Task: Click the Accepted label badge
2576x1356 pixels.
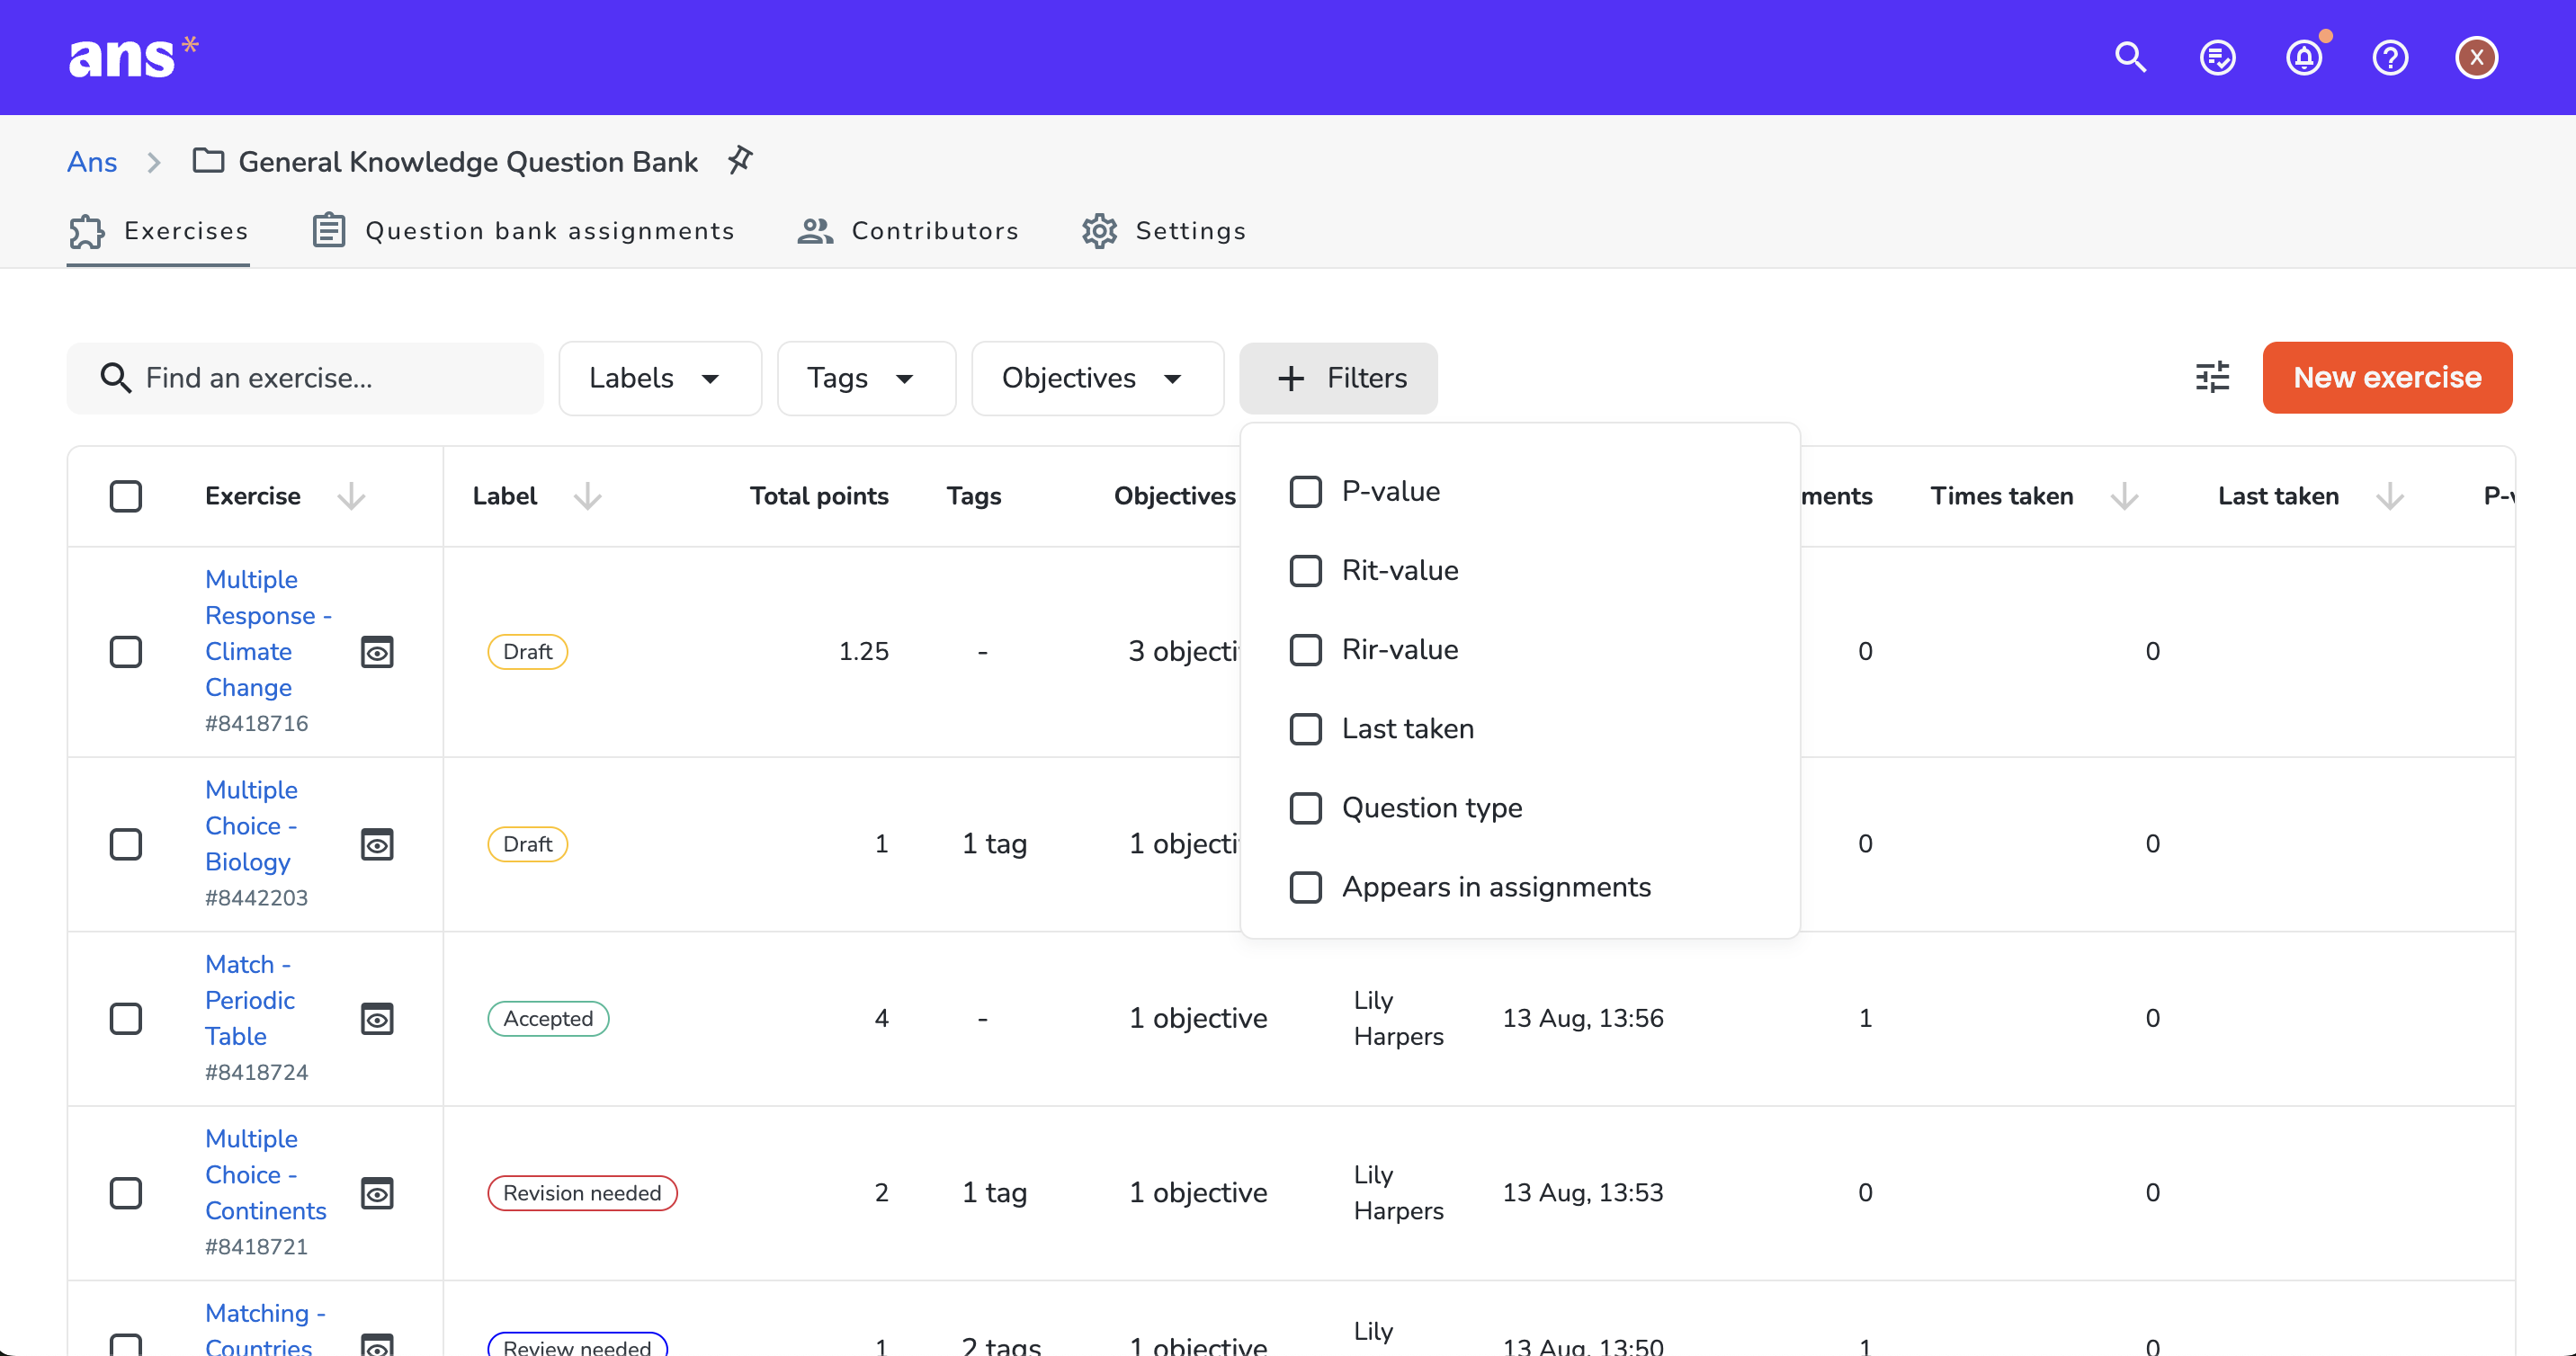Action: 548,1019
